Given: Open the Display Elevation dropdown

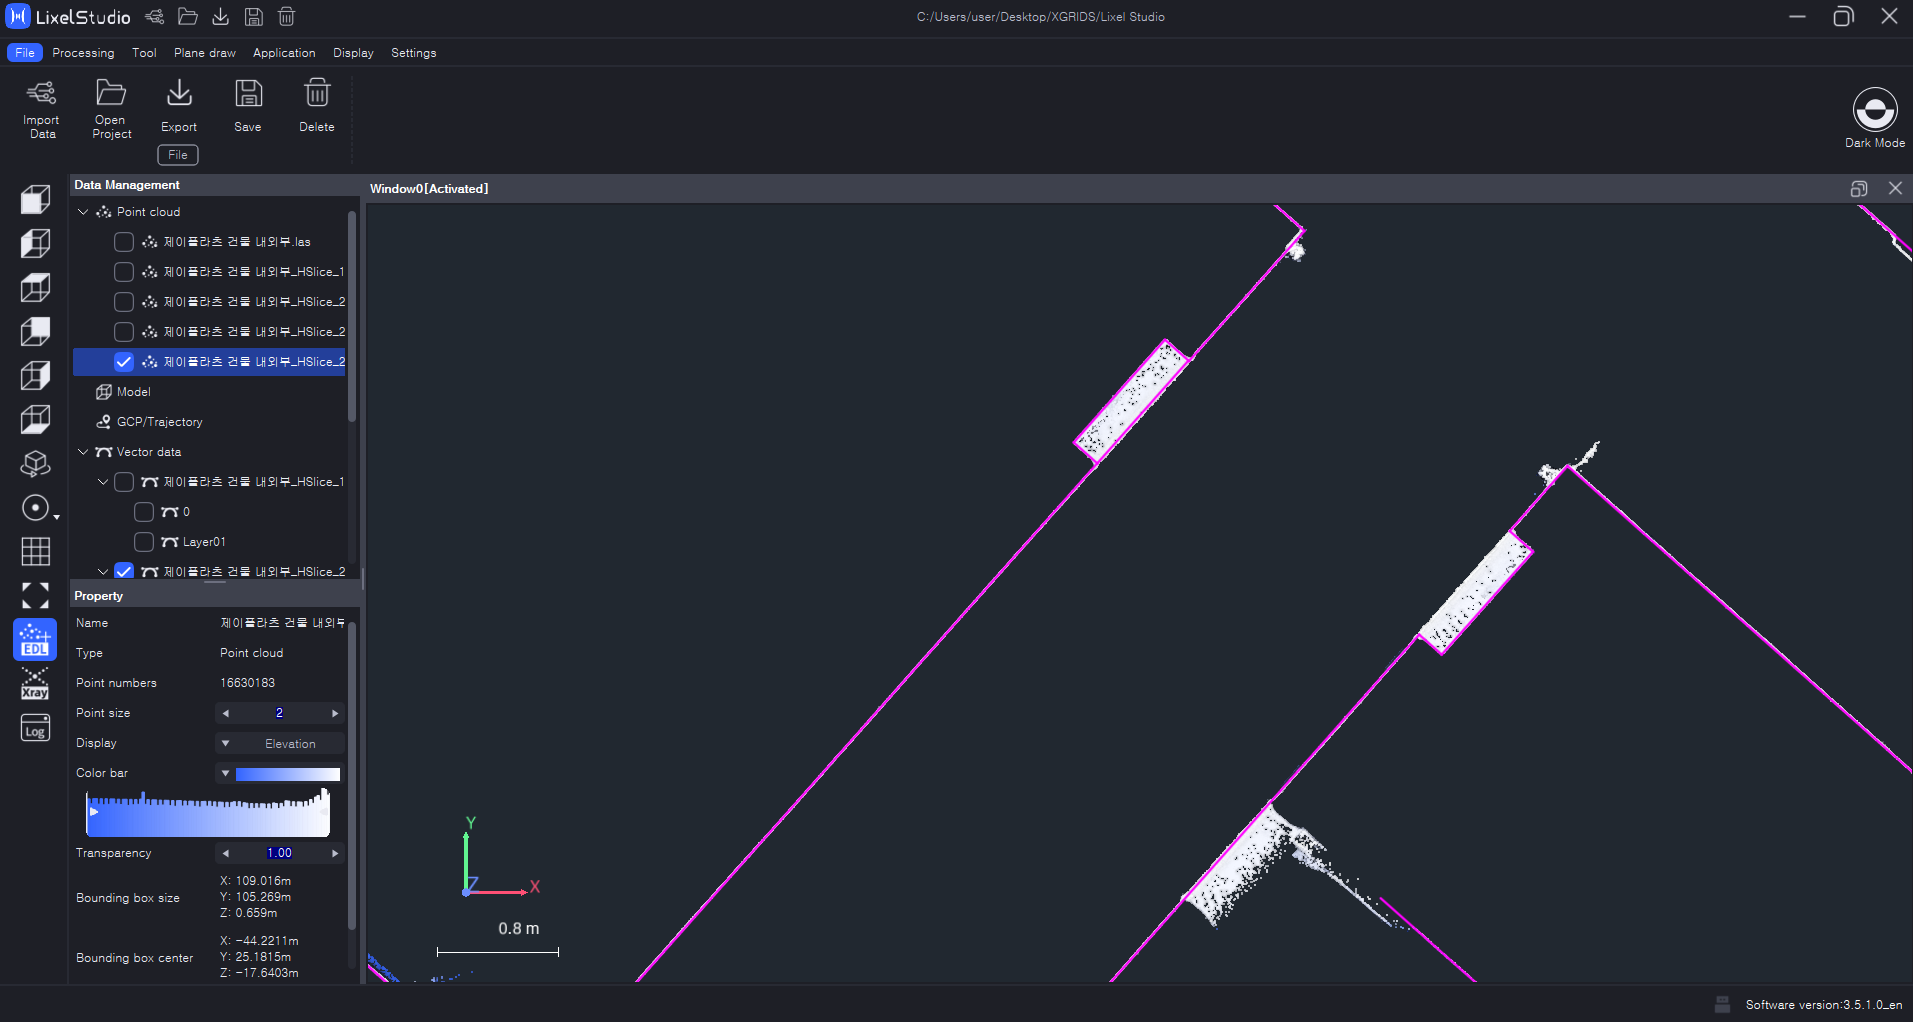Looking at the screenshot, I should coord(280,744).
